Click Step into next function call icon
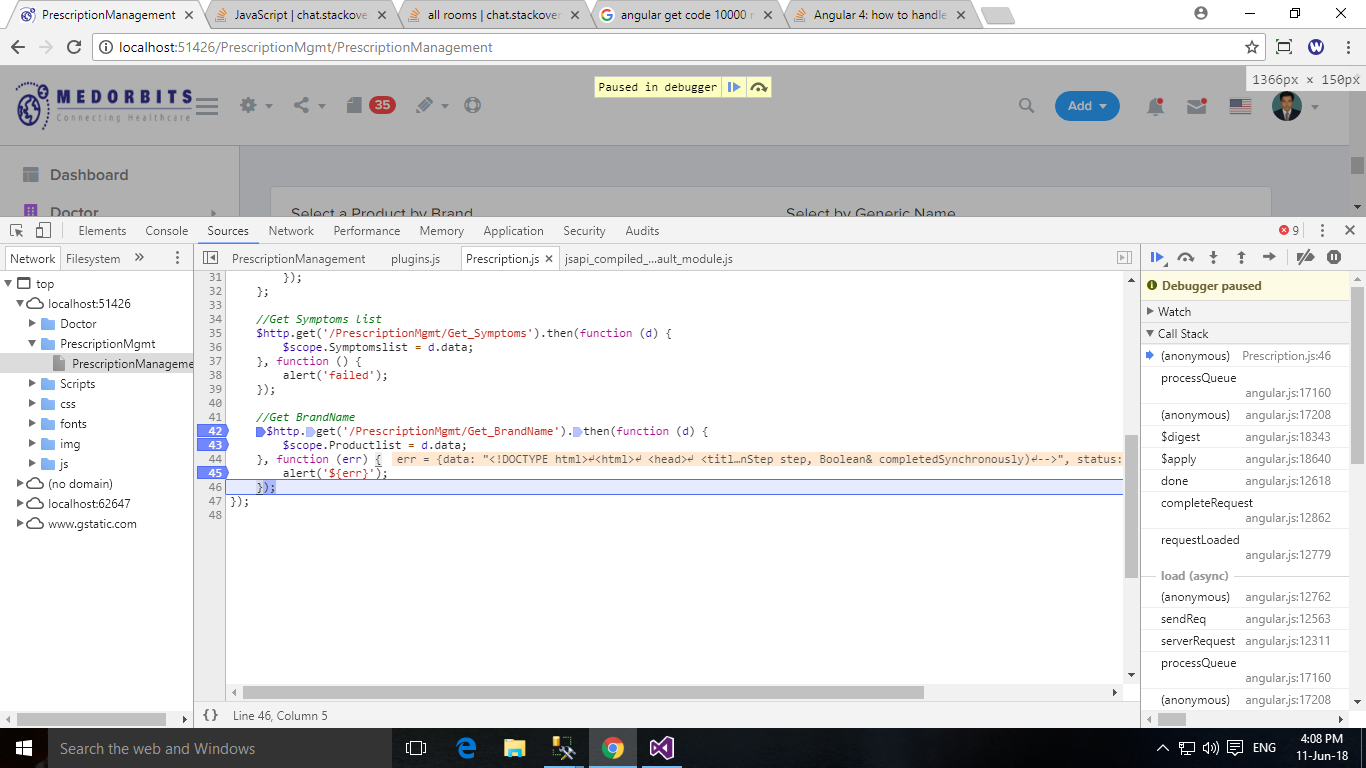This screenshot has width=1366, height=768. pyautogui.click(x=1213, y=257)
